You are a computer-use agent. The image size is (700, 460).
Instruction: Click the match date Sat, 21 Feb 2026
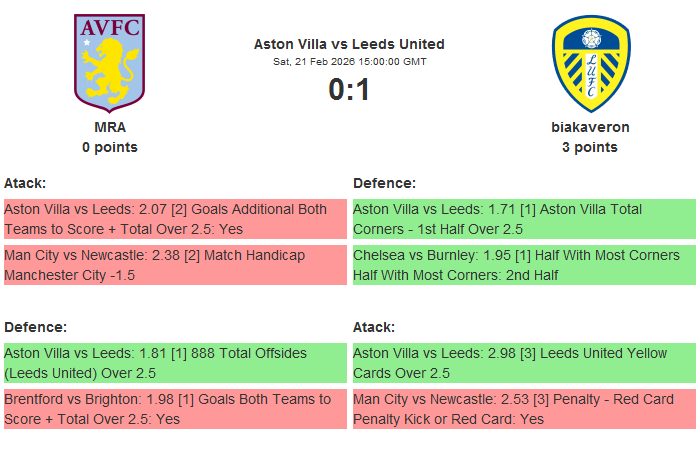pos(349,62)
